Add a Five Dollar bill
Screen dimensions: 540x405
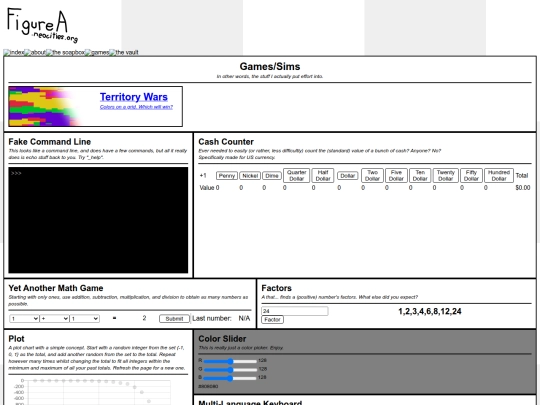pyautogui.click(x=396, y=175)
